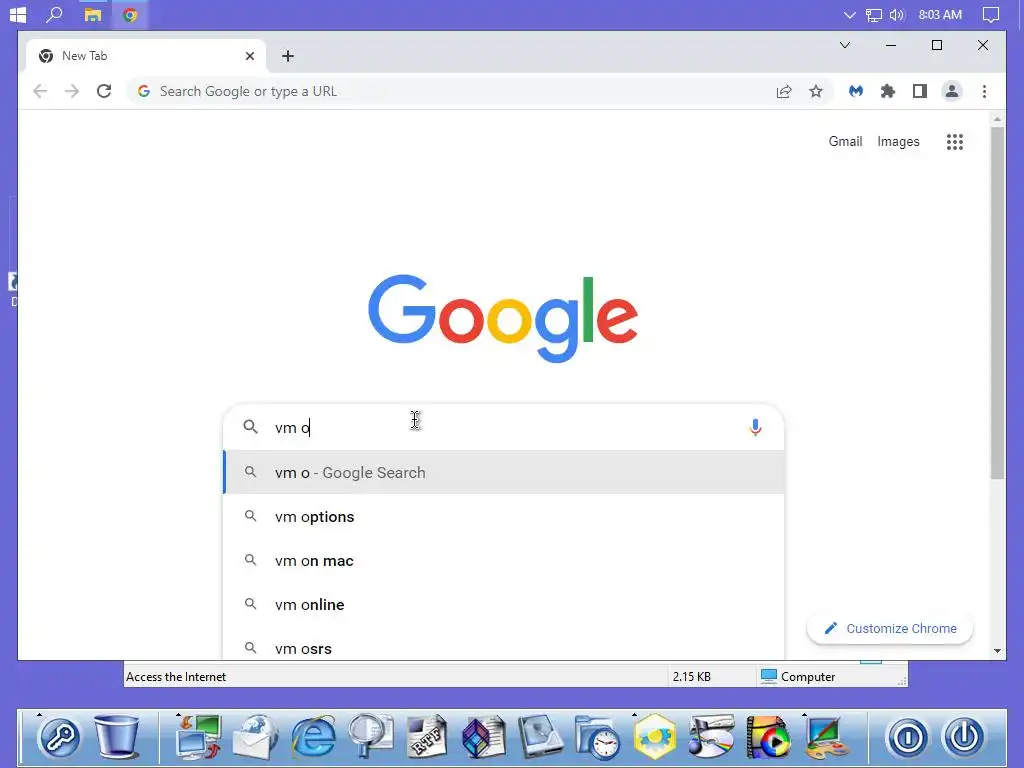Open the Malwarebytes extension icon
Viewport: 1024px width, 768px height.
856,91
